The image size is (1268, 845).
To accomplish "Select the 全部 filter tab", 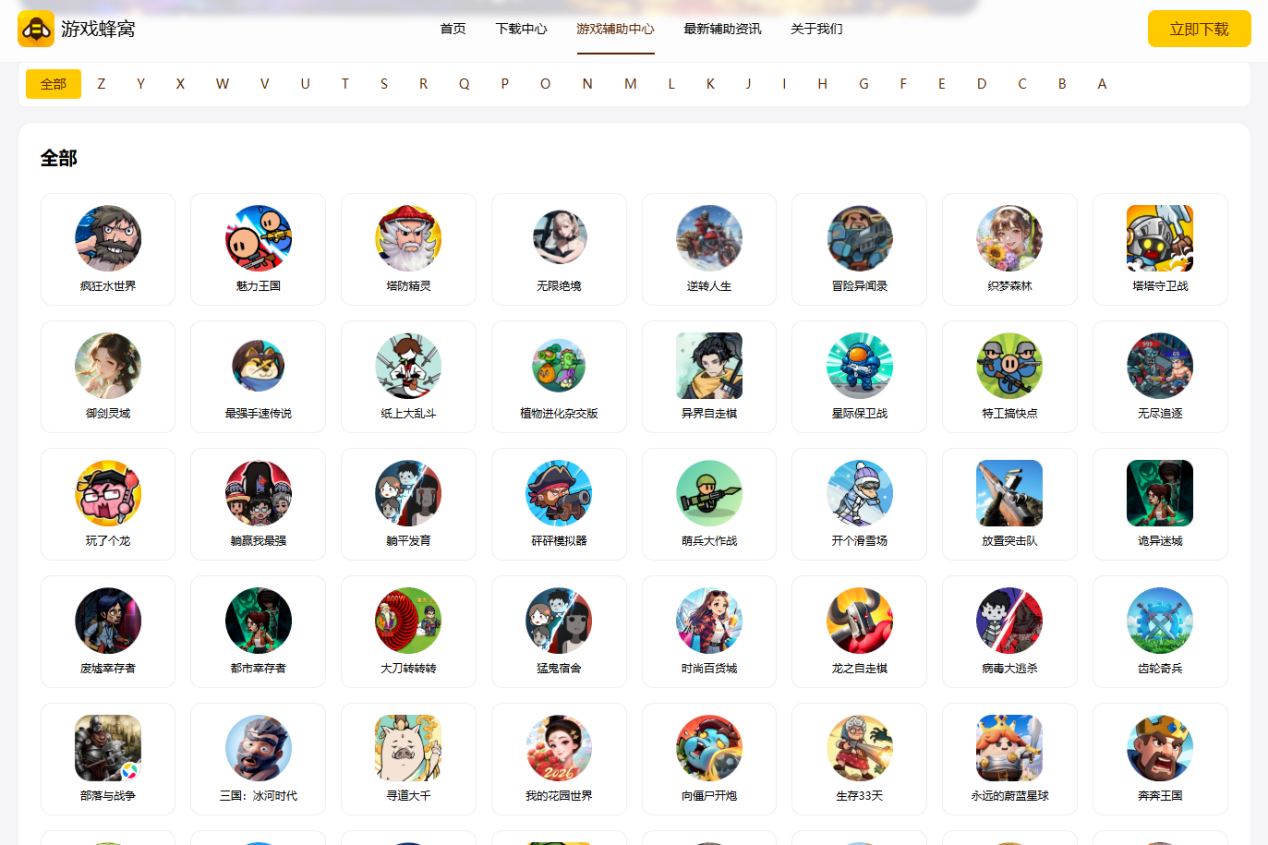I will 53,84.
